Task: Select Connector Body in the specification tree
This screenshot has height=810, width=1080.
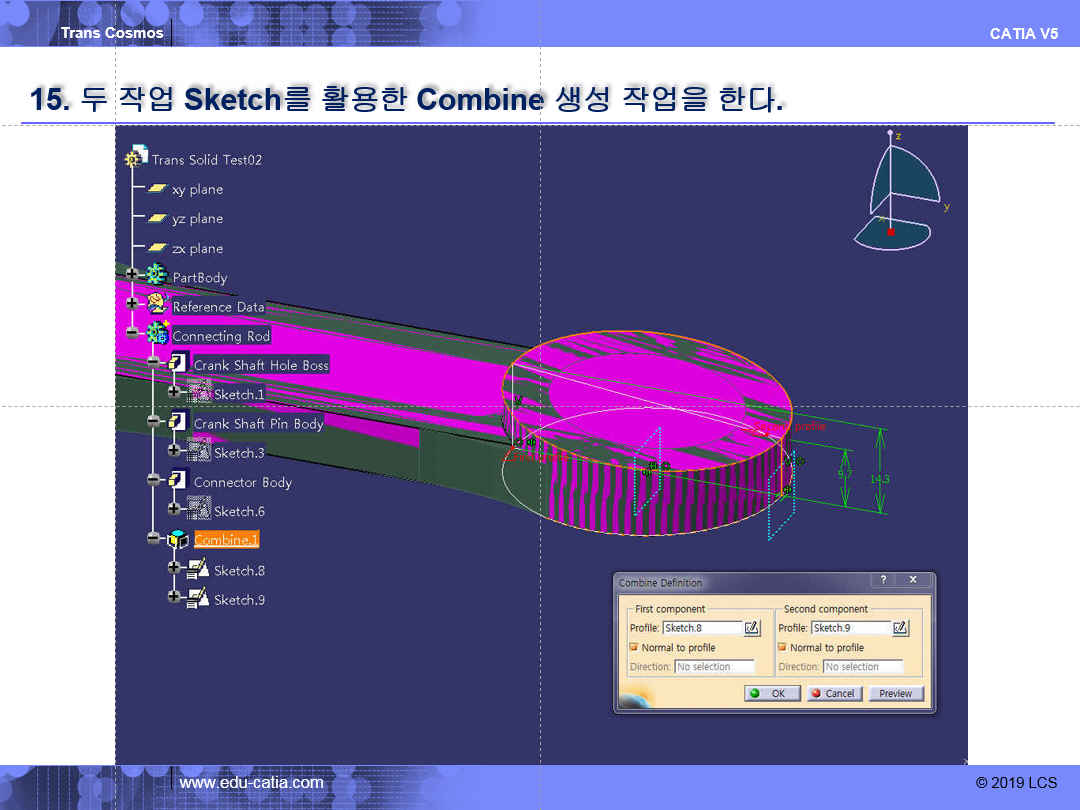Action: pos(242,482)
